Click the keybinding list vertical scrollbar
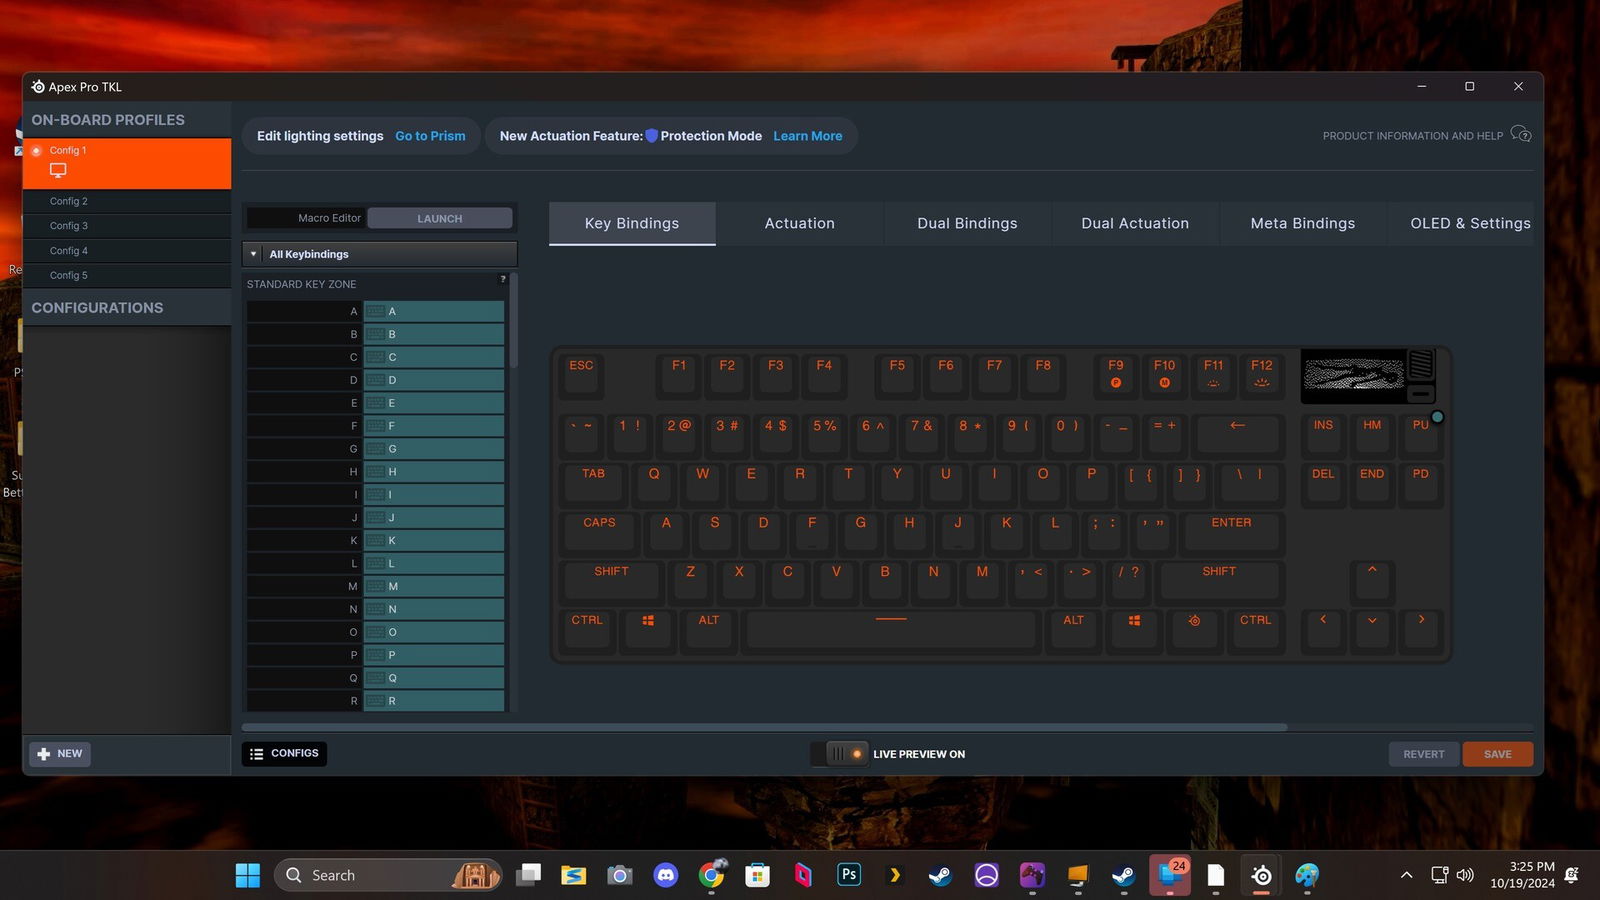This screenshot has width=1600, height=900. [x=514, y=320]
